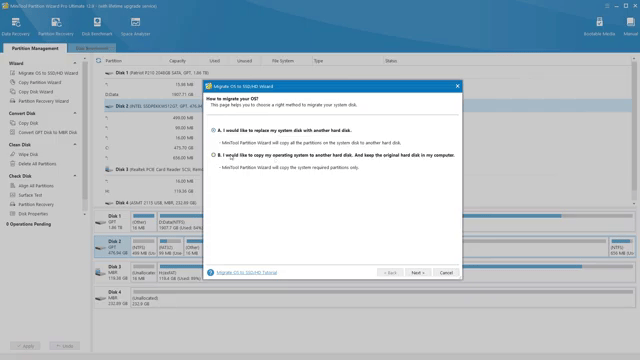Refresh the partition list icon
The image size is (640, 360).
[98, 61]
